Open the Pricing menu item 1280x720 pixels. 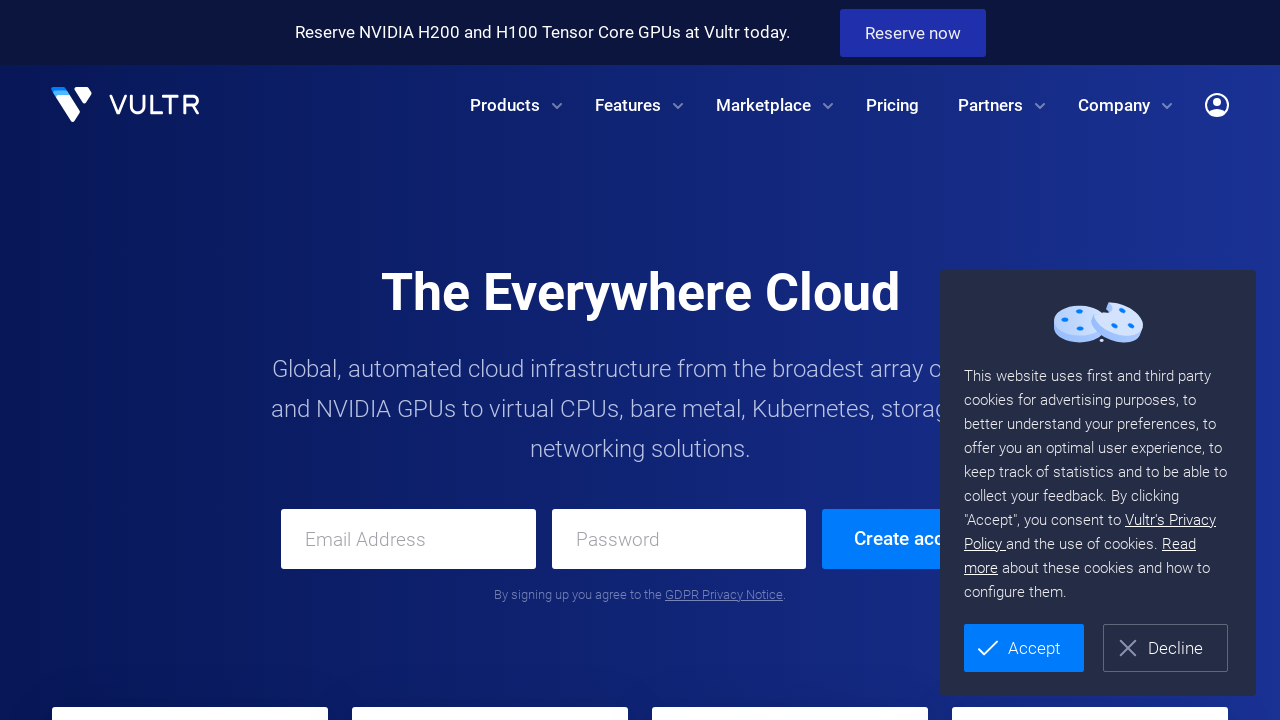(892, 105)
